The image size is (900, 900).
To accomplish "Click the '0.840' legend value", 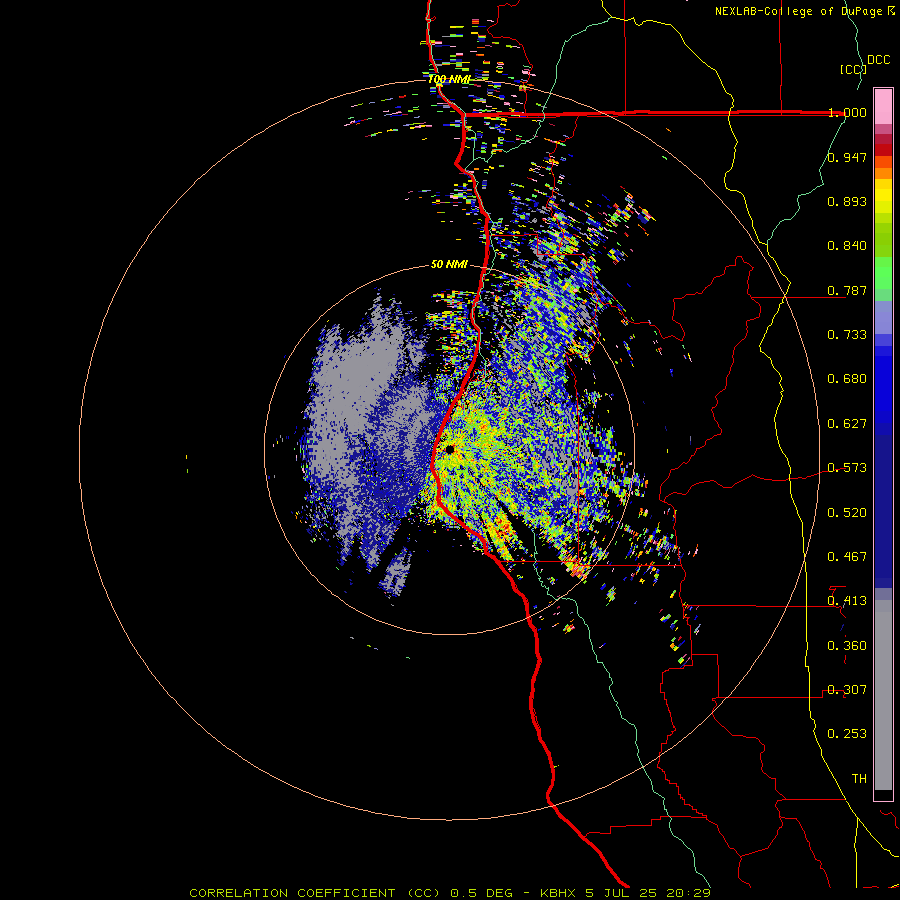I will 847,246.
